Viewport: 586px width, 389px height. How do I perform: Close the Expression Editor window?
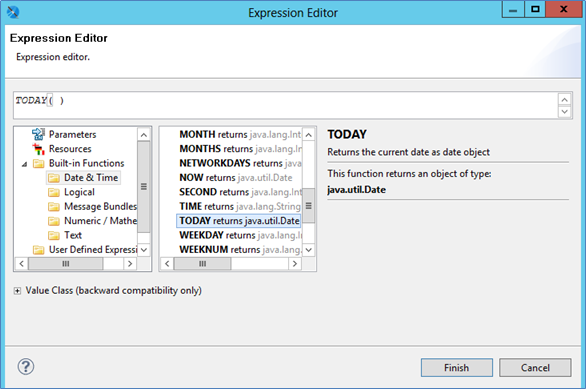click(x=564, y=9)
